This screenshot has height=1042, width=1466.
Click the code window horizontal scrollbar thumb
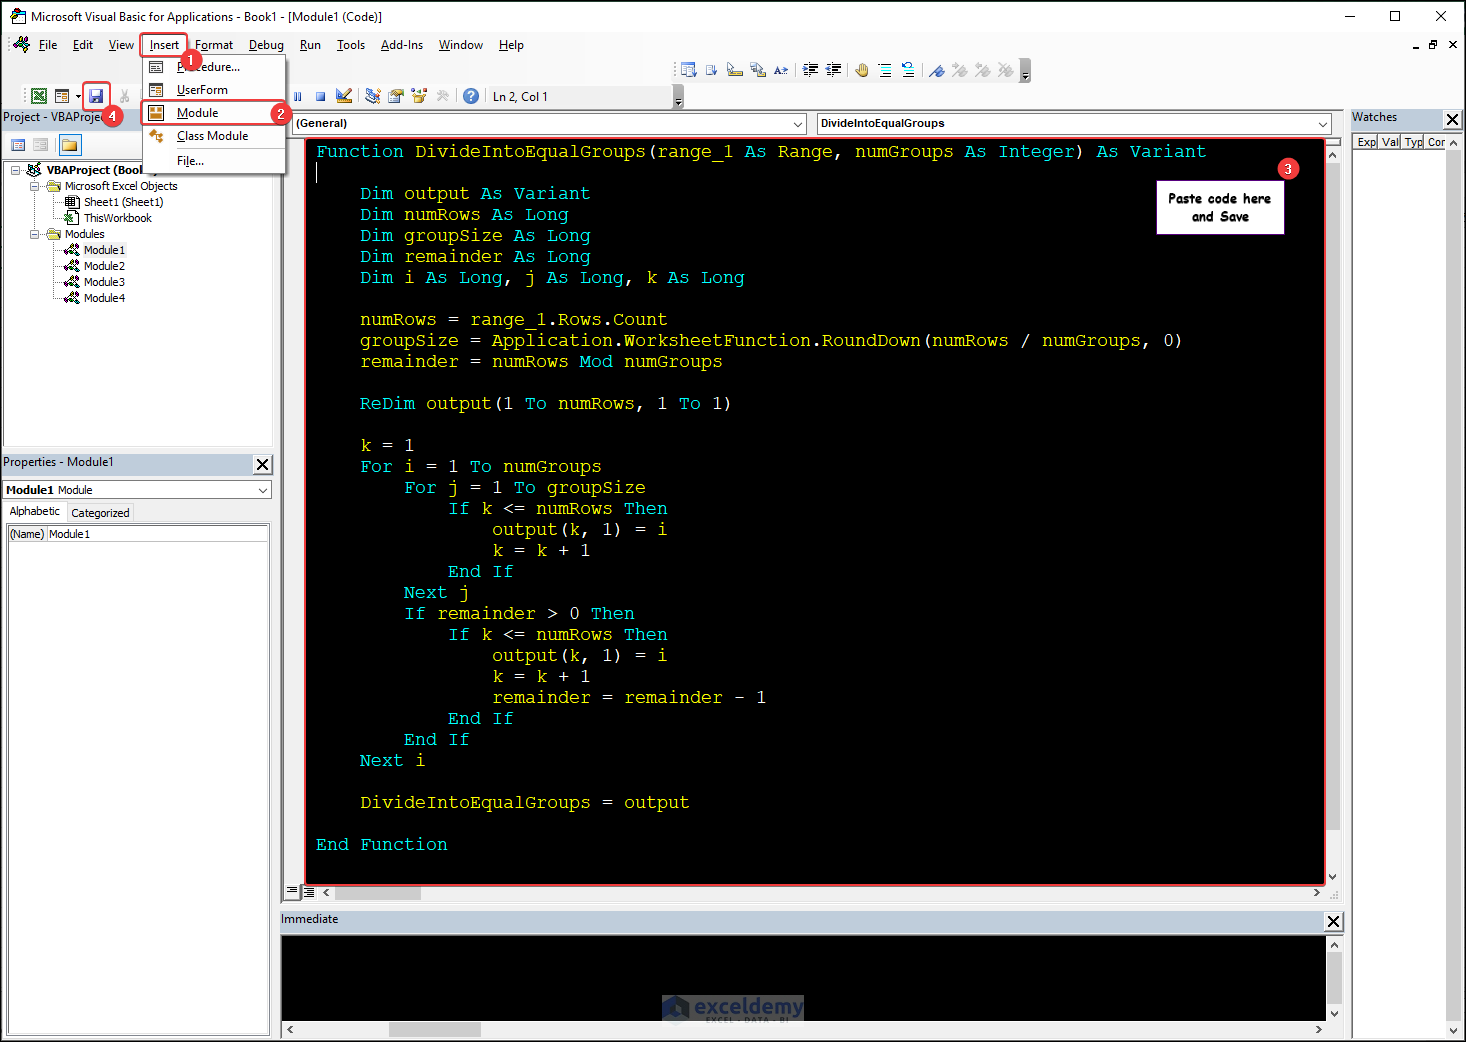377,893
